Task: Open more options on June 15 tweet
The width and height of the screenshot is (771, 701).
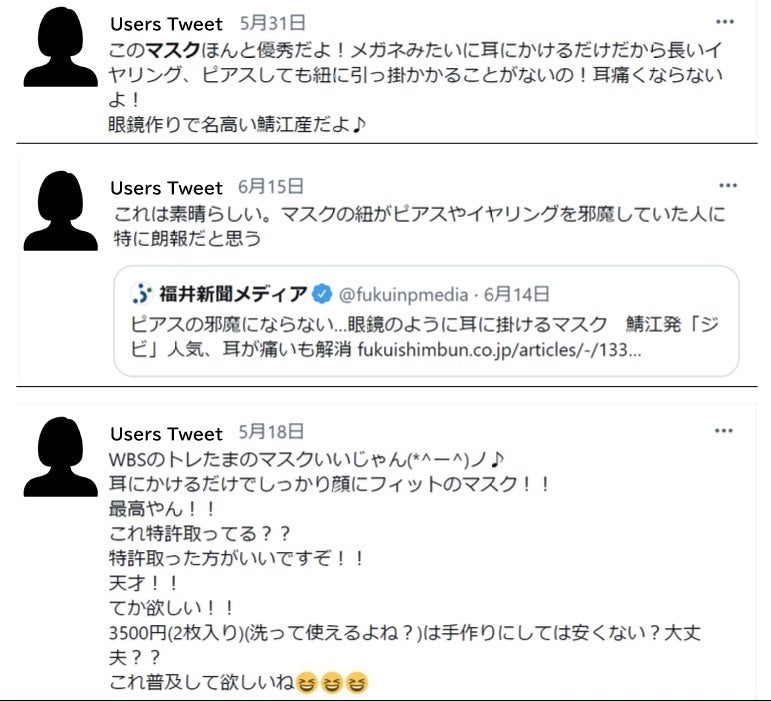Action: point(727,186)
